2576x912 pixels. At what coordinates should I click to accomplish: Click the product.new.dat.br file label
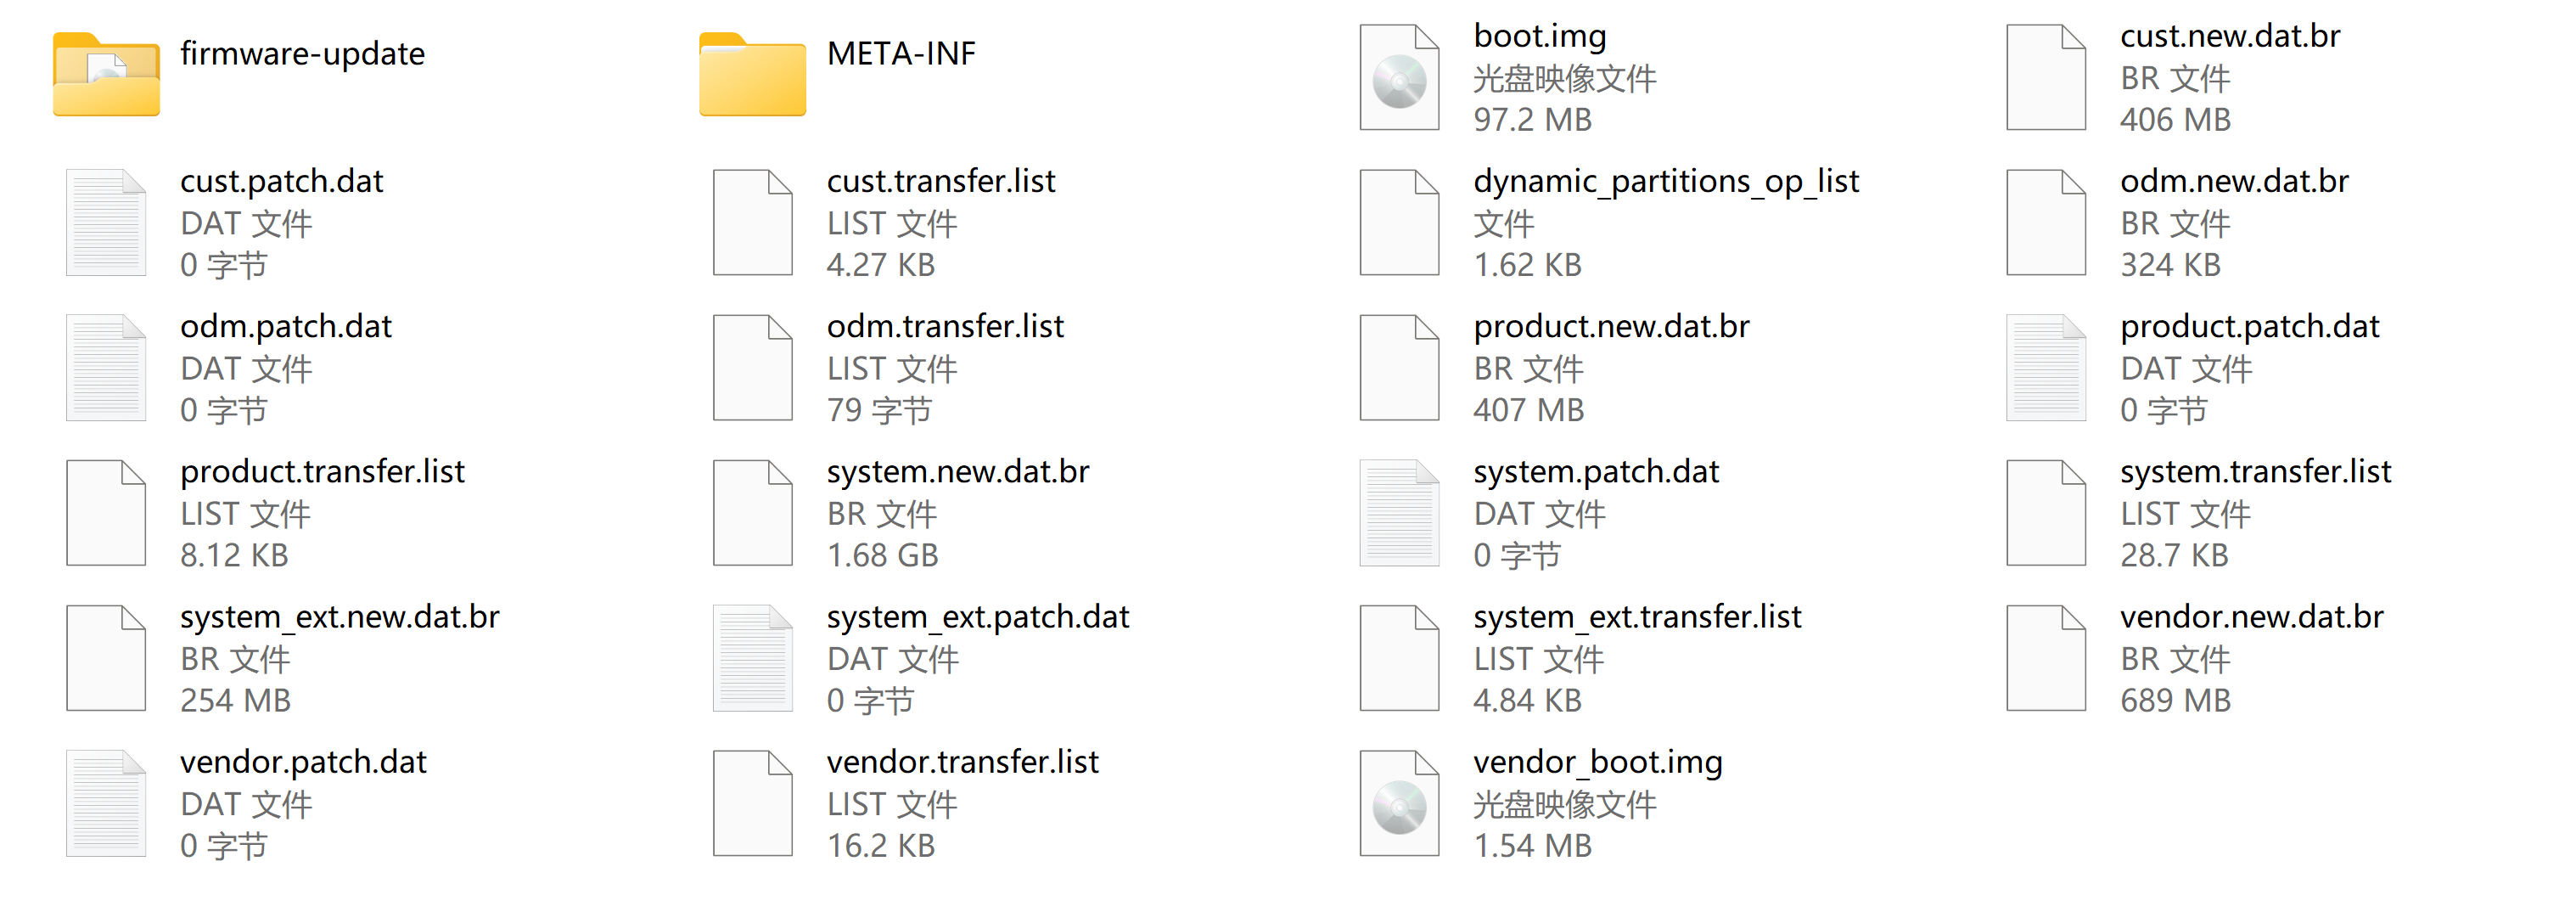(1610, 326)
